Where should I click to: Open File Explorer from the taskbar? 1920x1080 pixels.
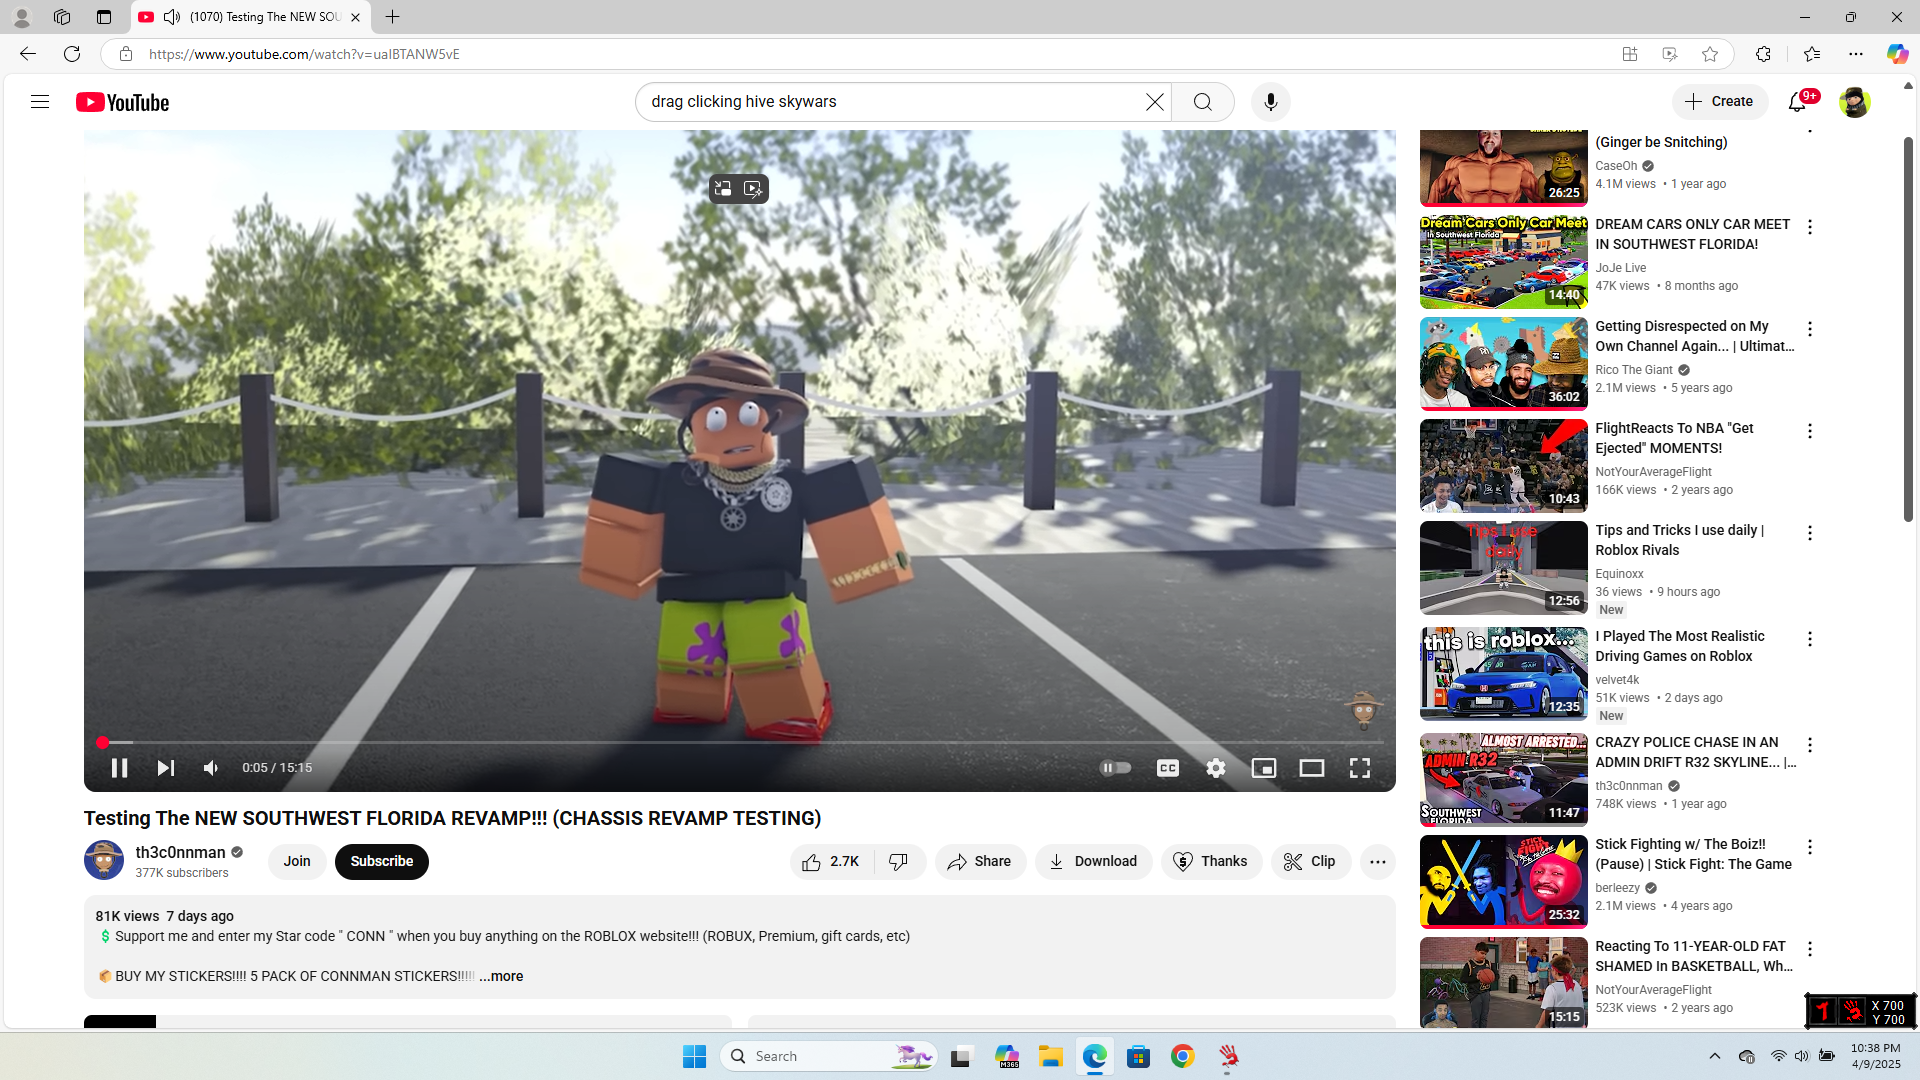pos(1050,1056)
